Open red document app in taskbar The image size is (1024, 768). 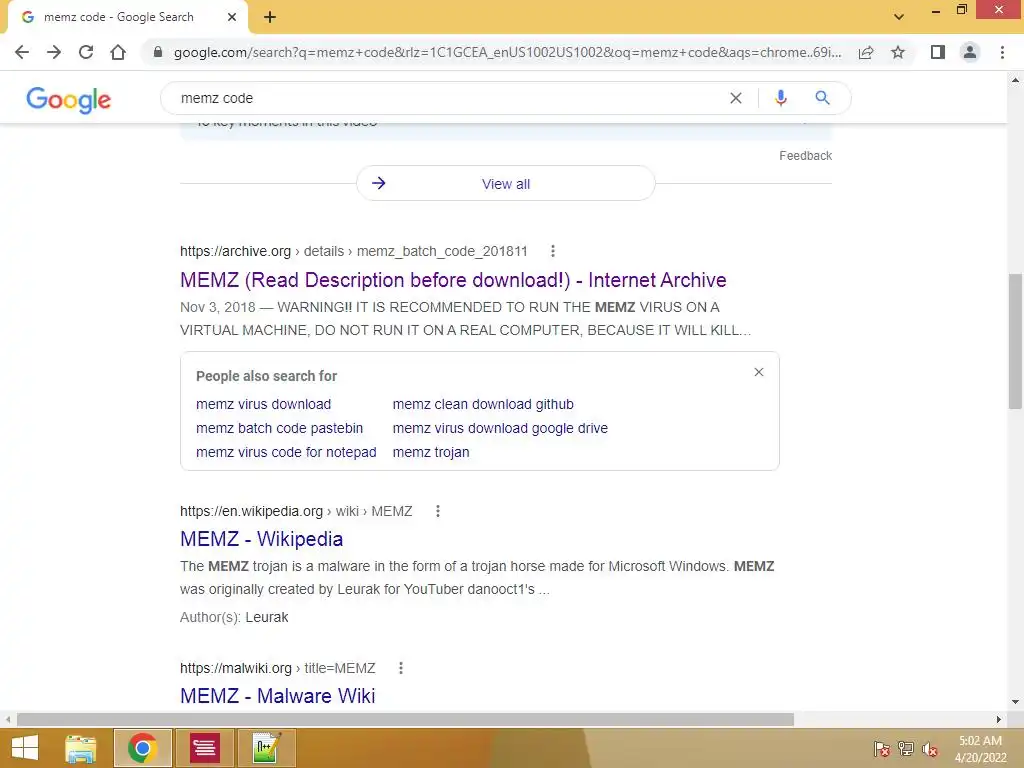[x=204, y=748]
